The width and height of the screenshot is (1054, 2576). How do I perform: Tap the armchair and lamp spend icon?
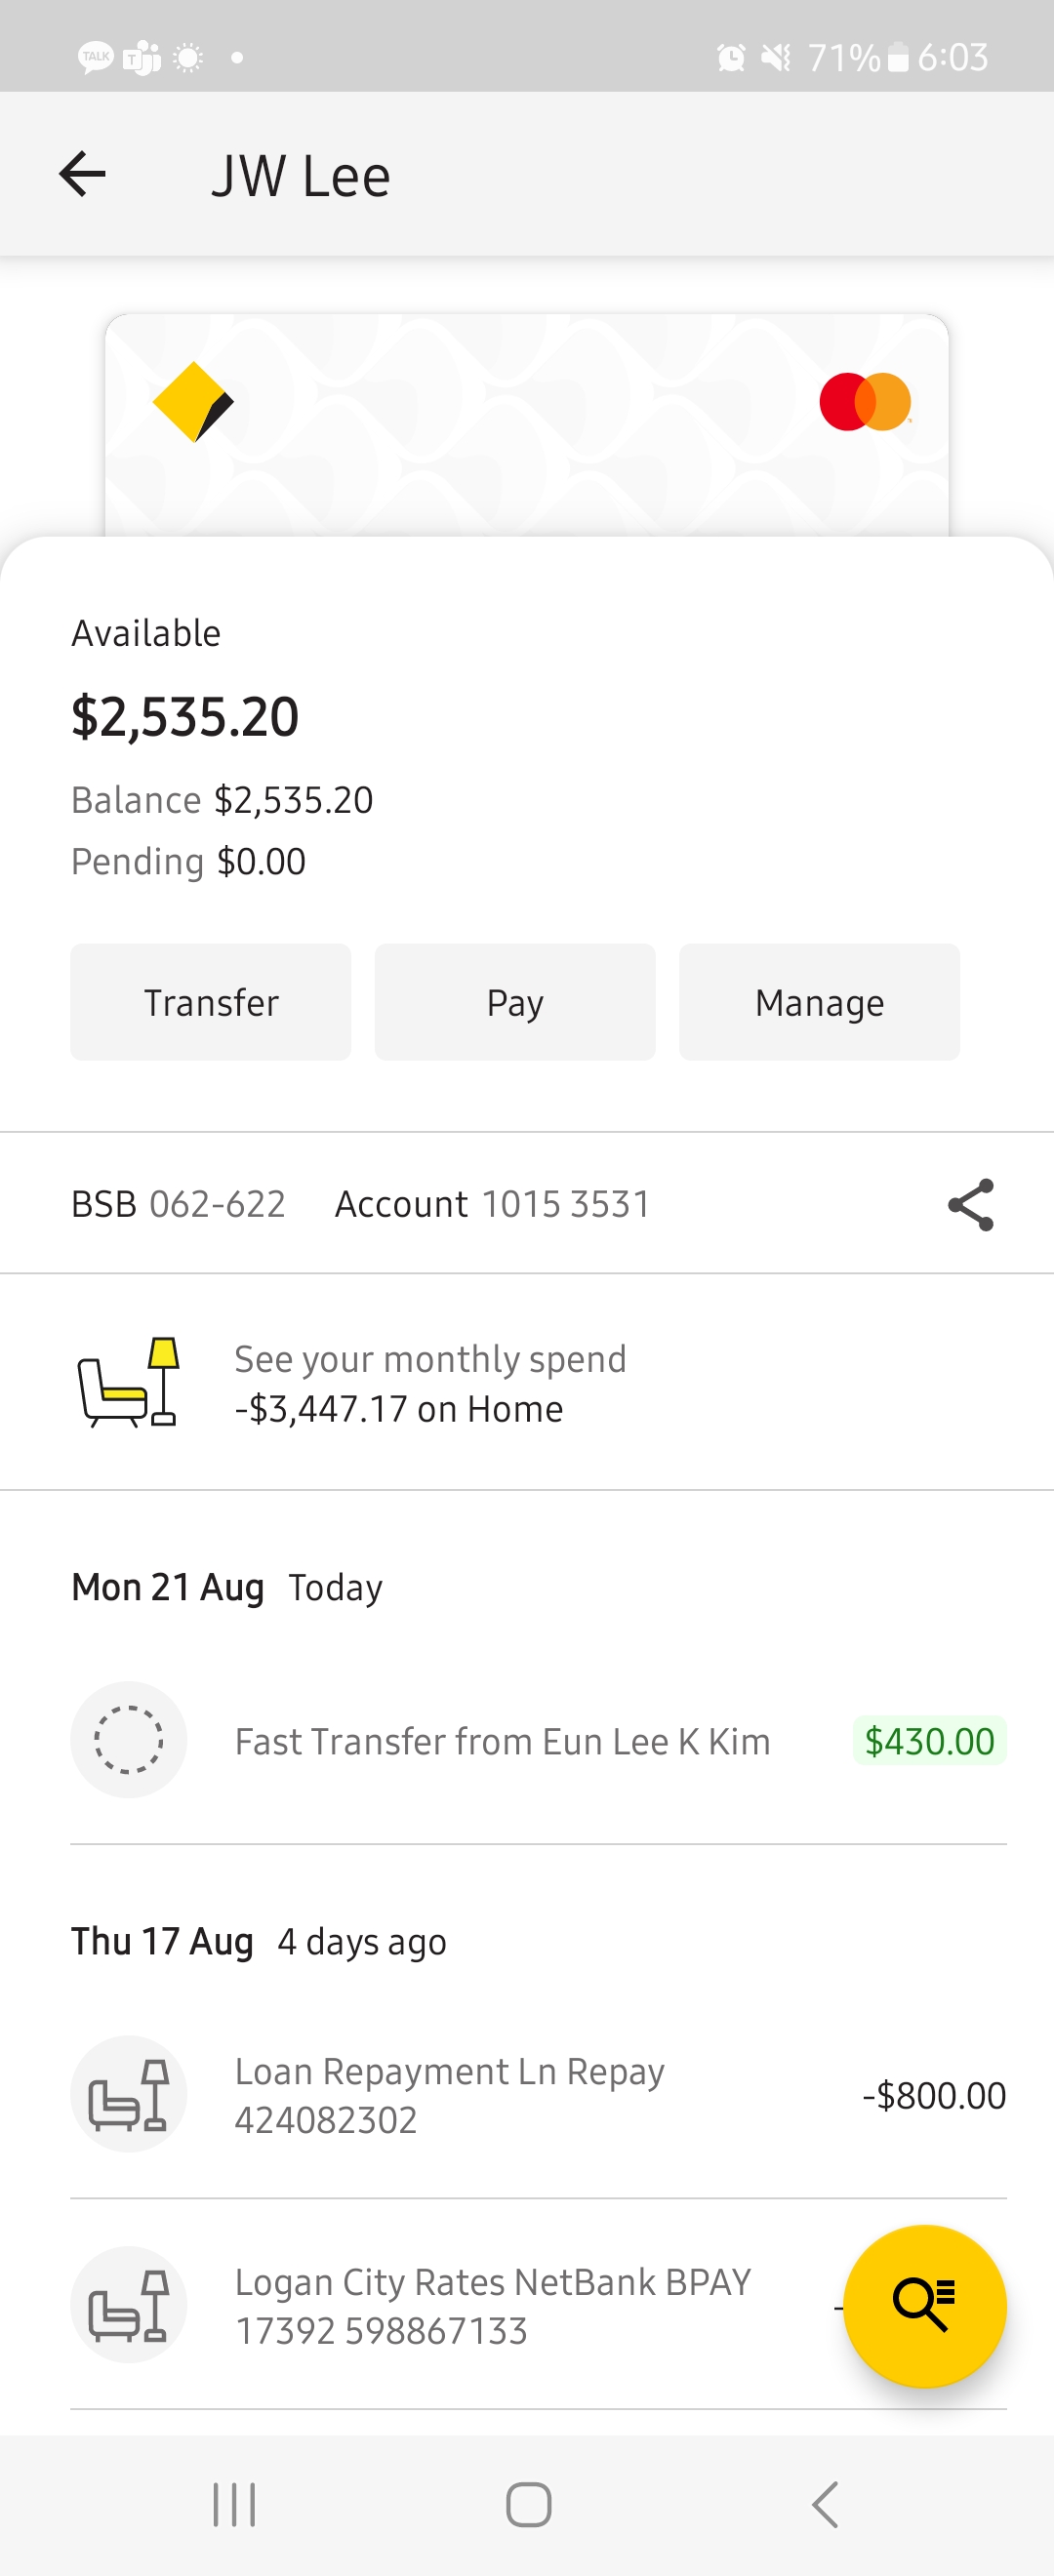[x=129, y=1383]
